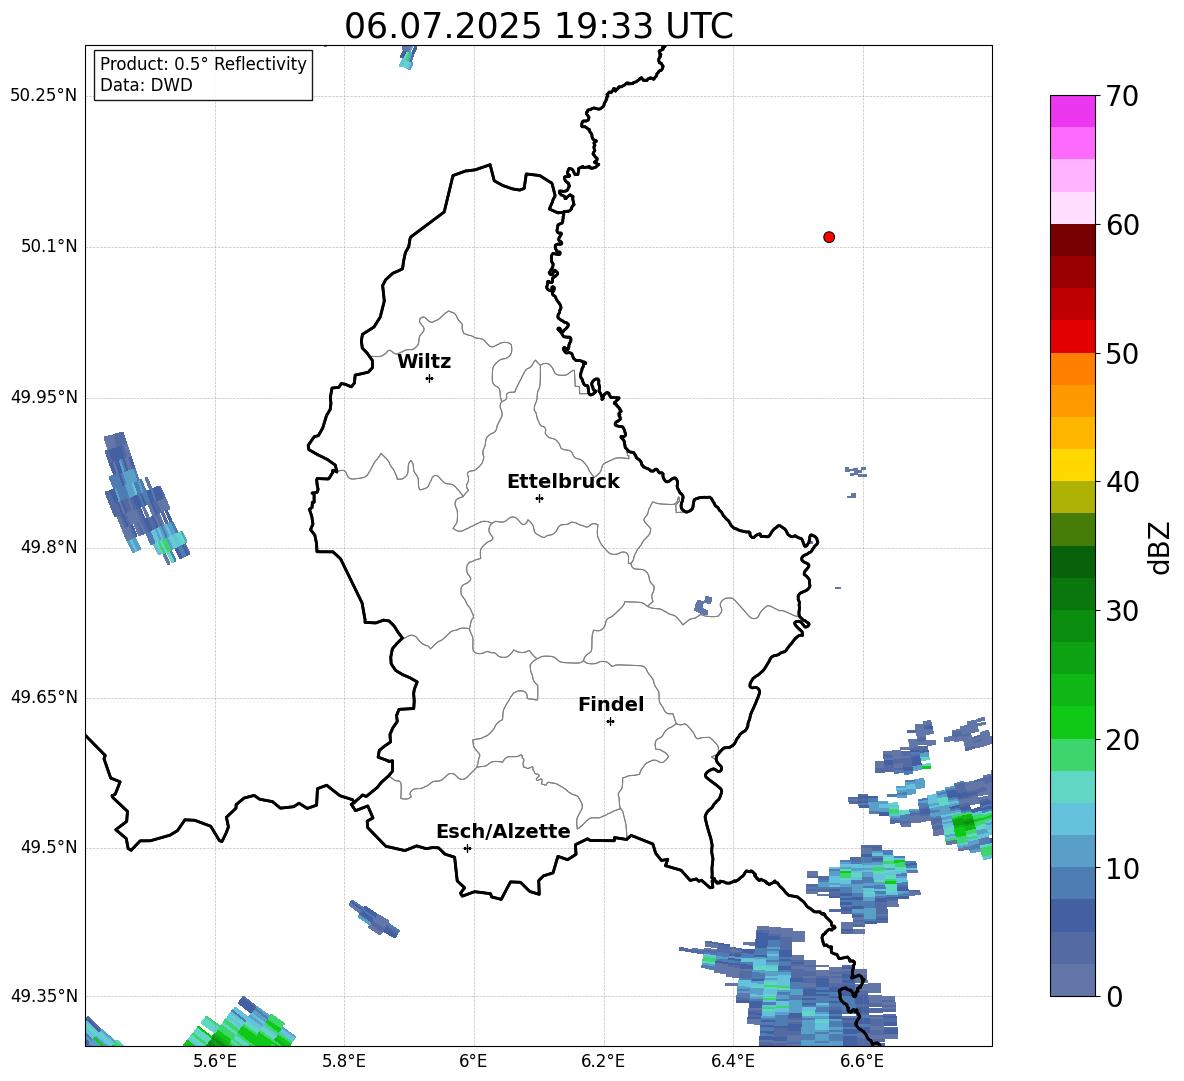Image resolution: width=1184 pixels, height=1081 pixels.
Task: Click the colorbar tick label 50
Action: click(1122, 354)
